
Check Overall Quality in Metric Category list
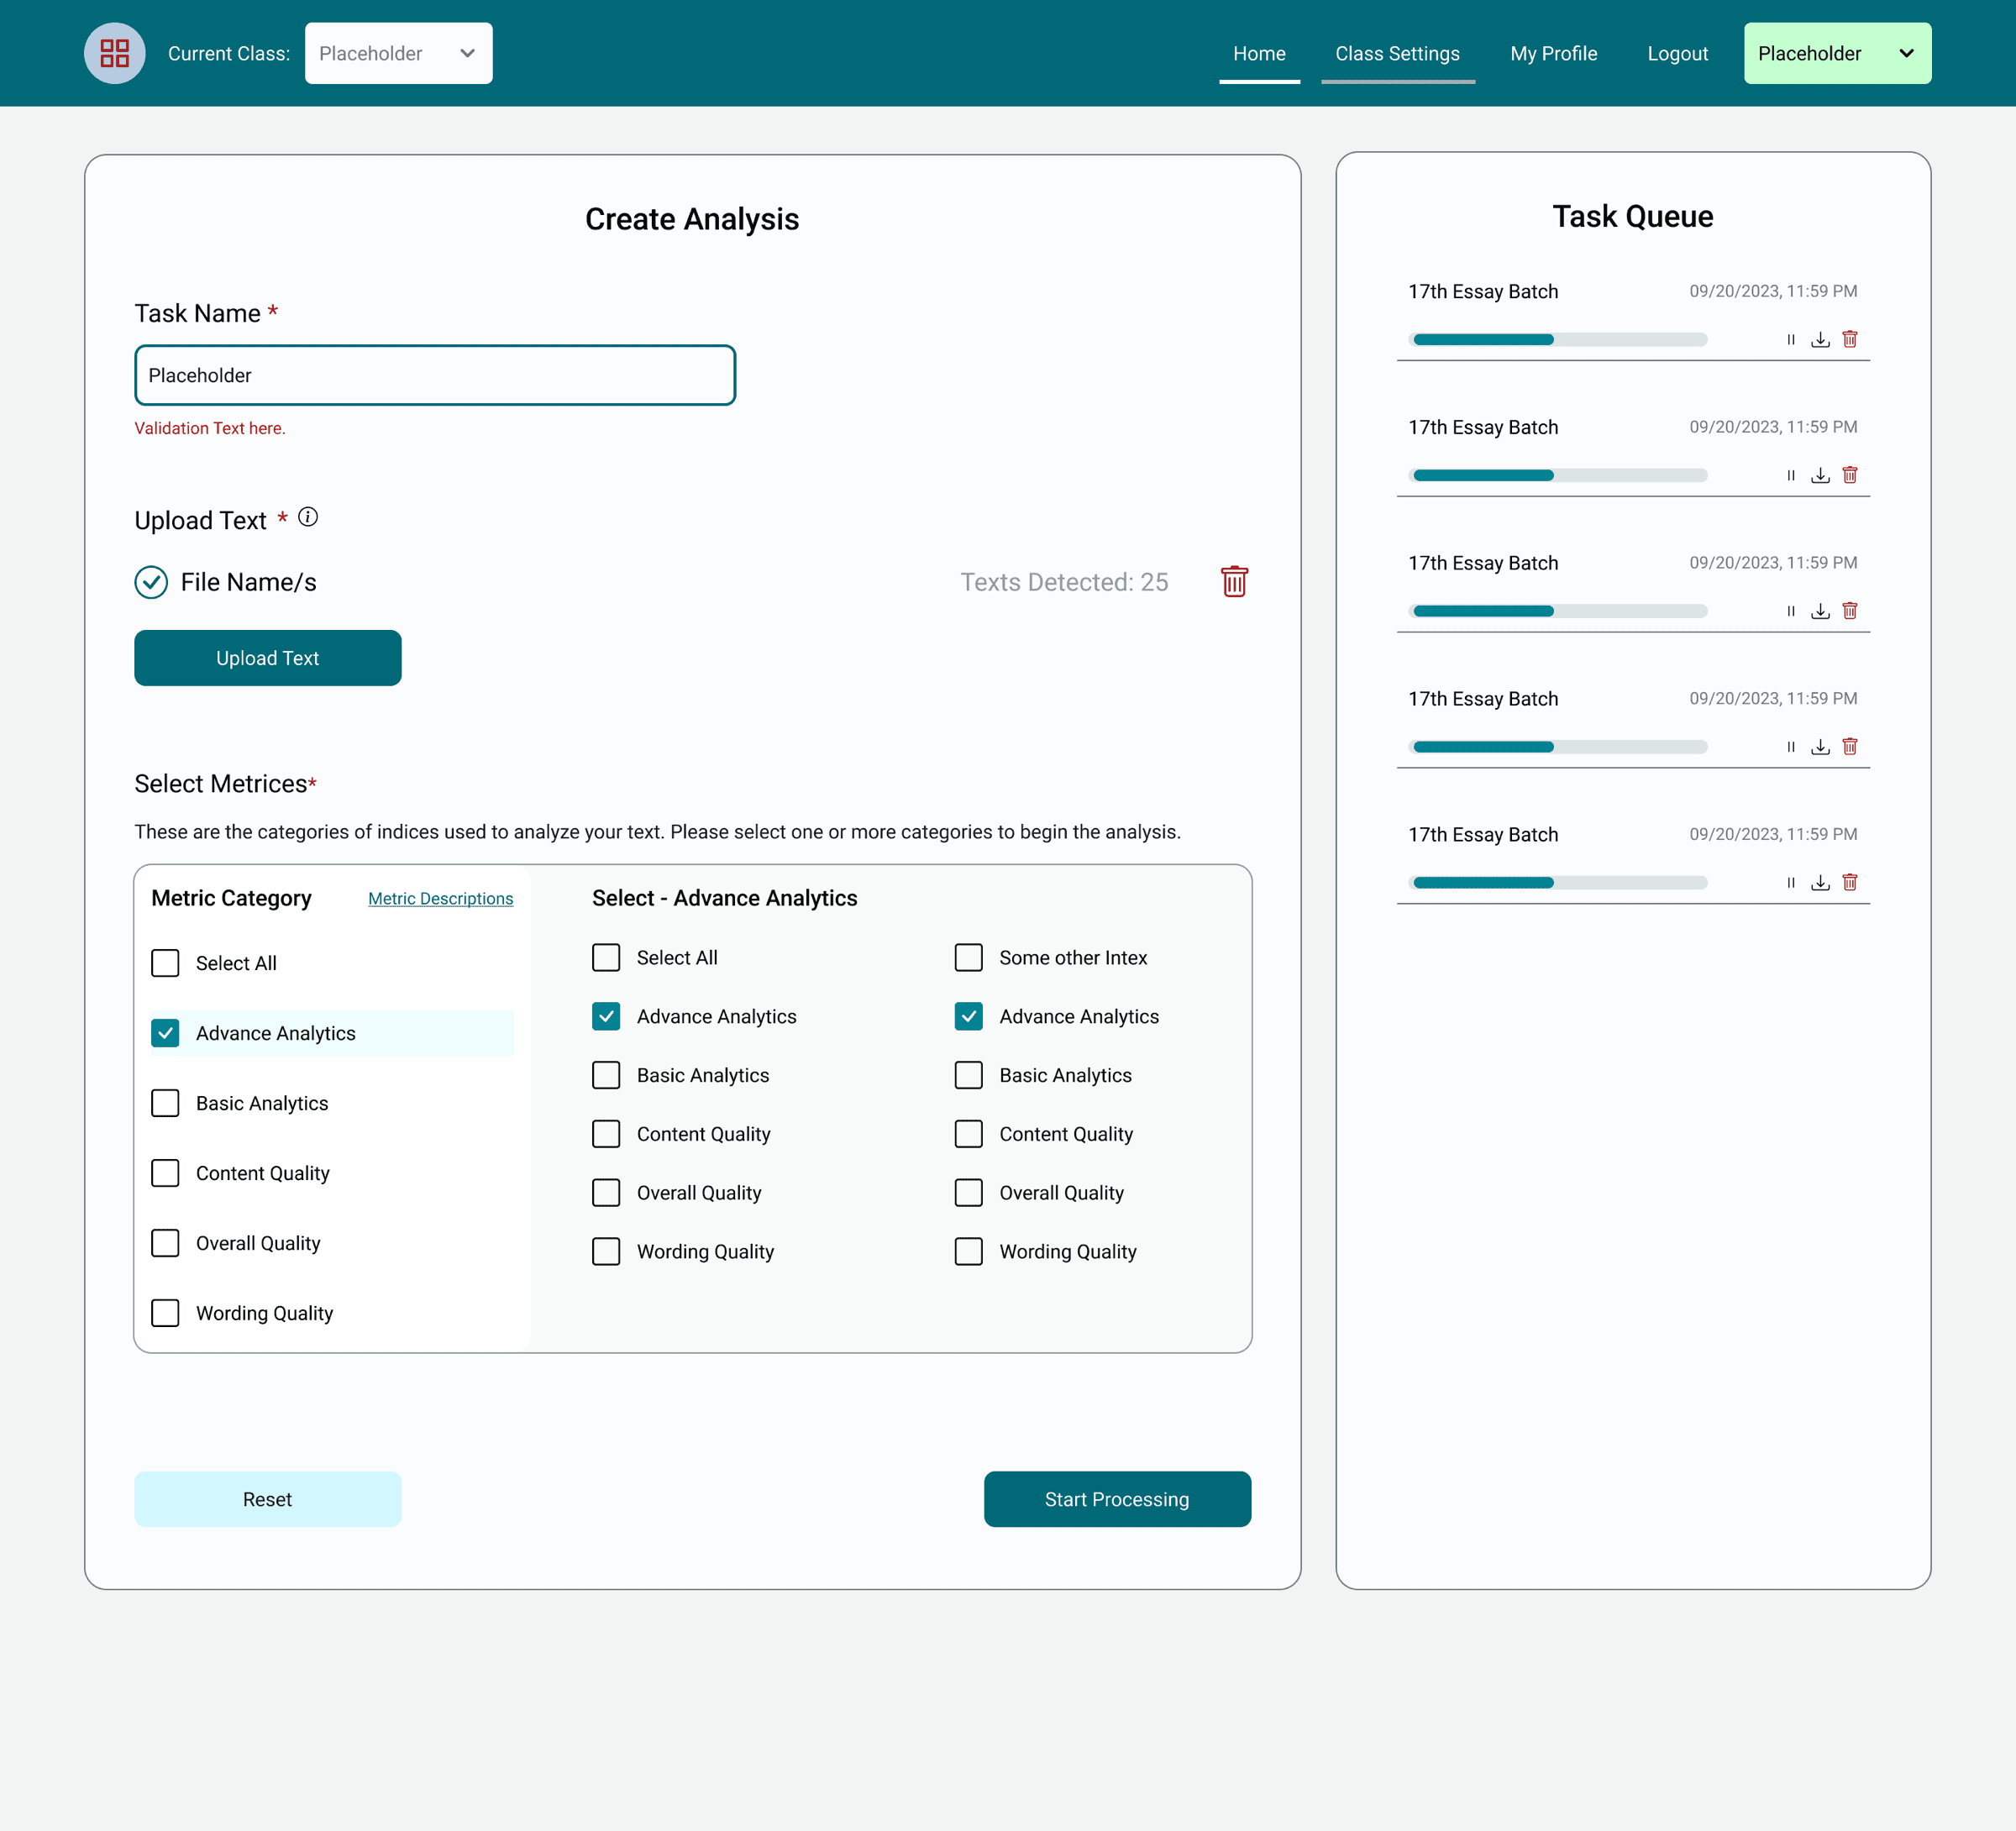pos(165,1243)
